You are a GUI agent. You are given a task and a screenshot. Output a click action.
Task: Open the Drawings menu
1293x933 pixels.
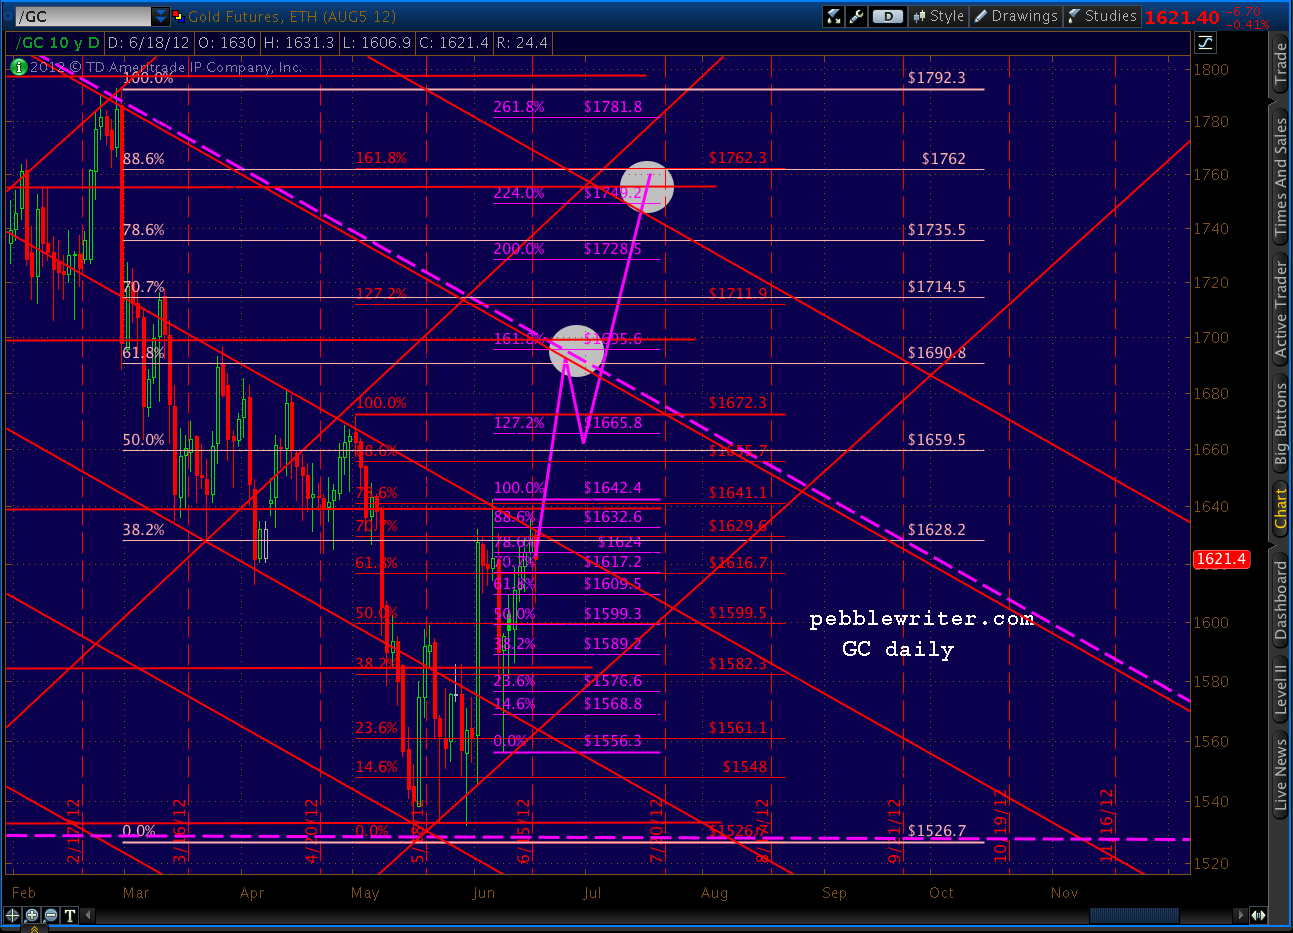tap(1015, 16)
